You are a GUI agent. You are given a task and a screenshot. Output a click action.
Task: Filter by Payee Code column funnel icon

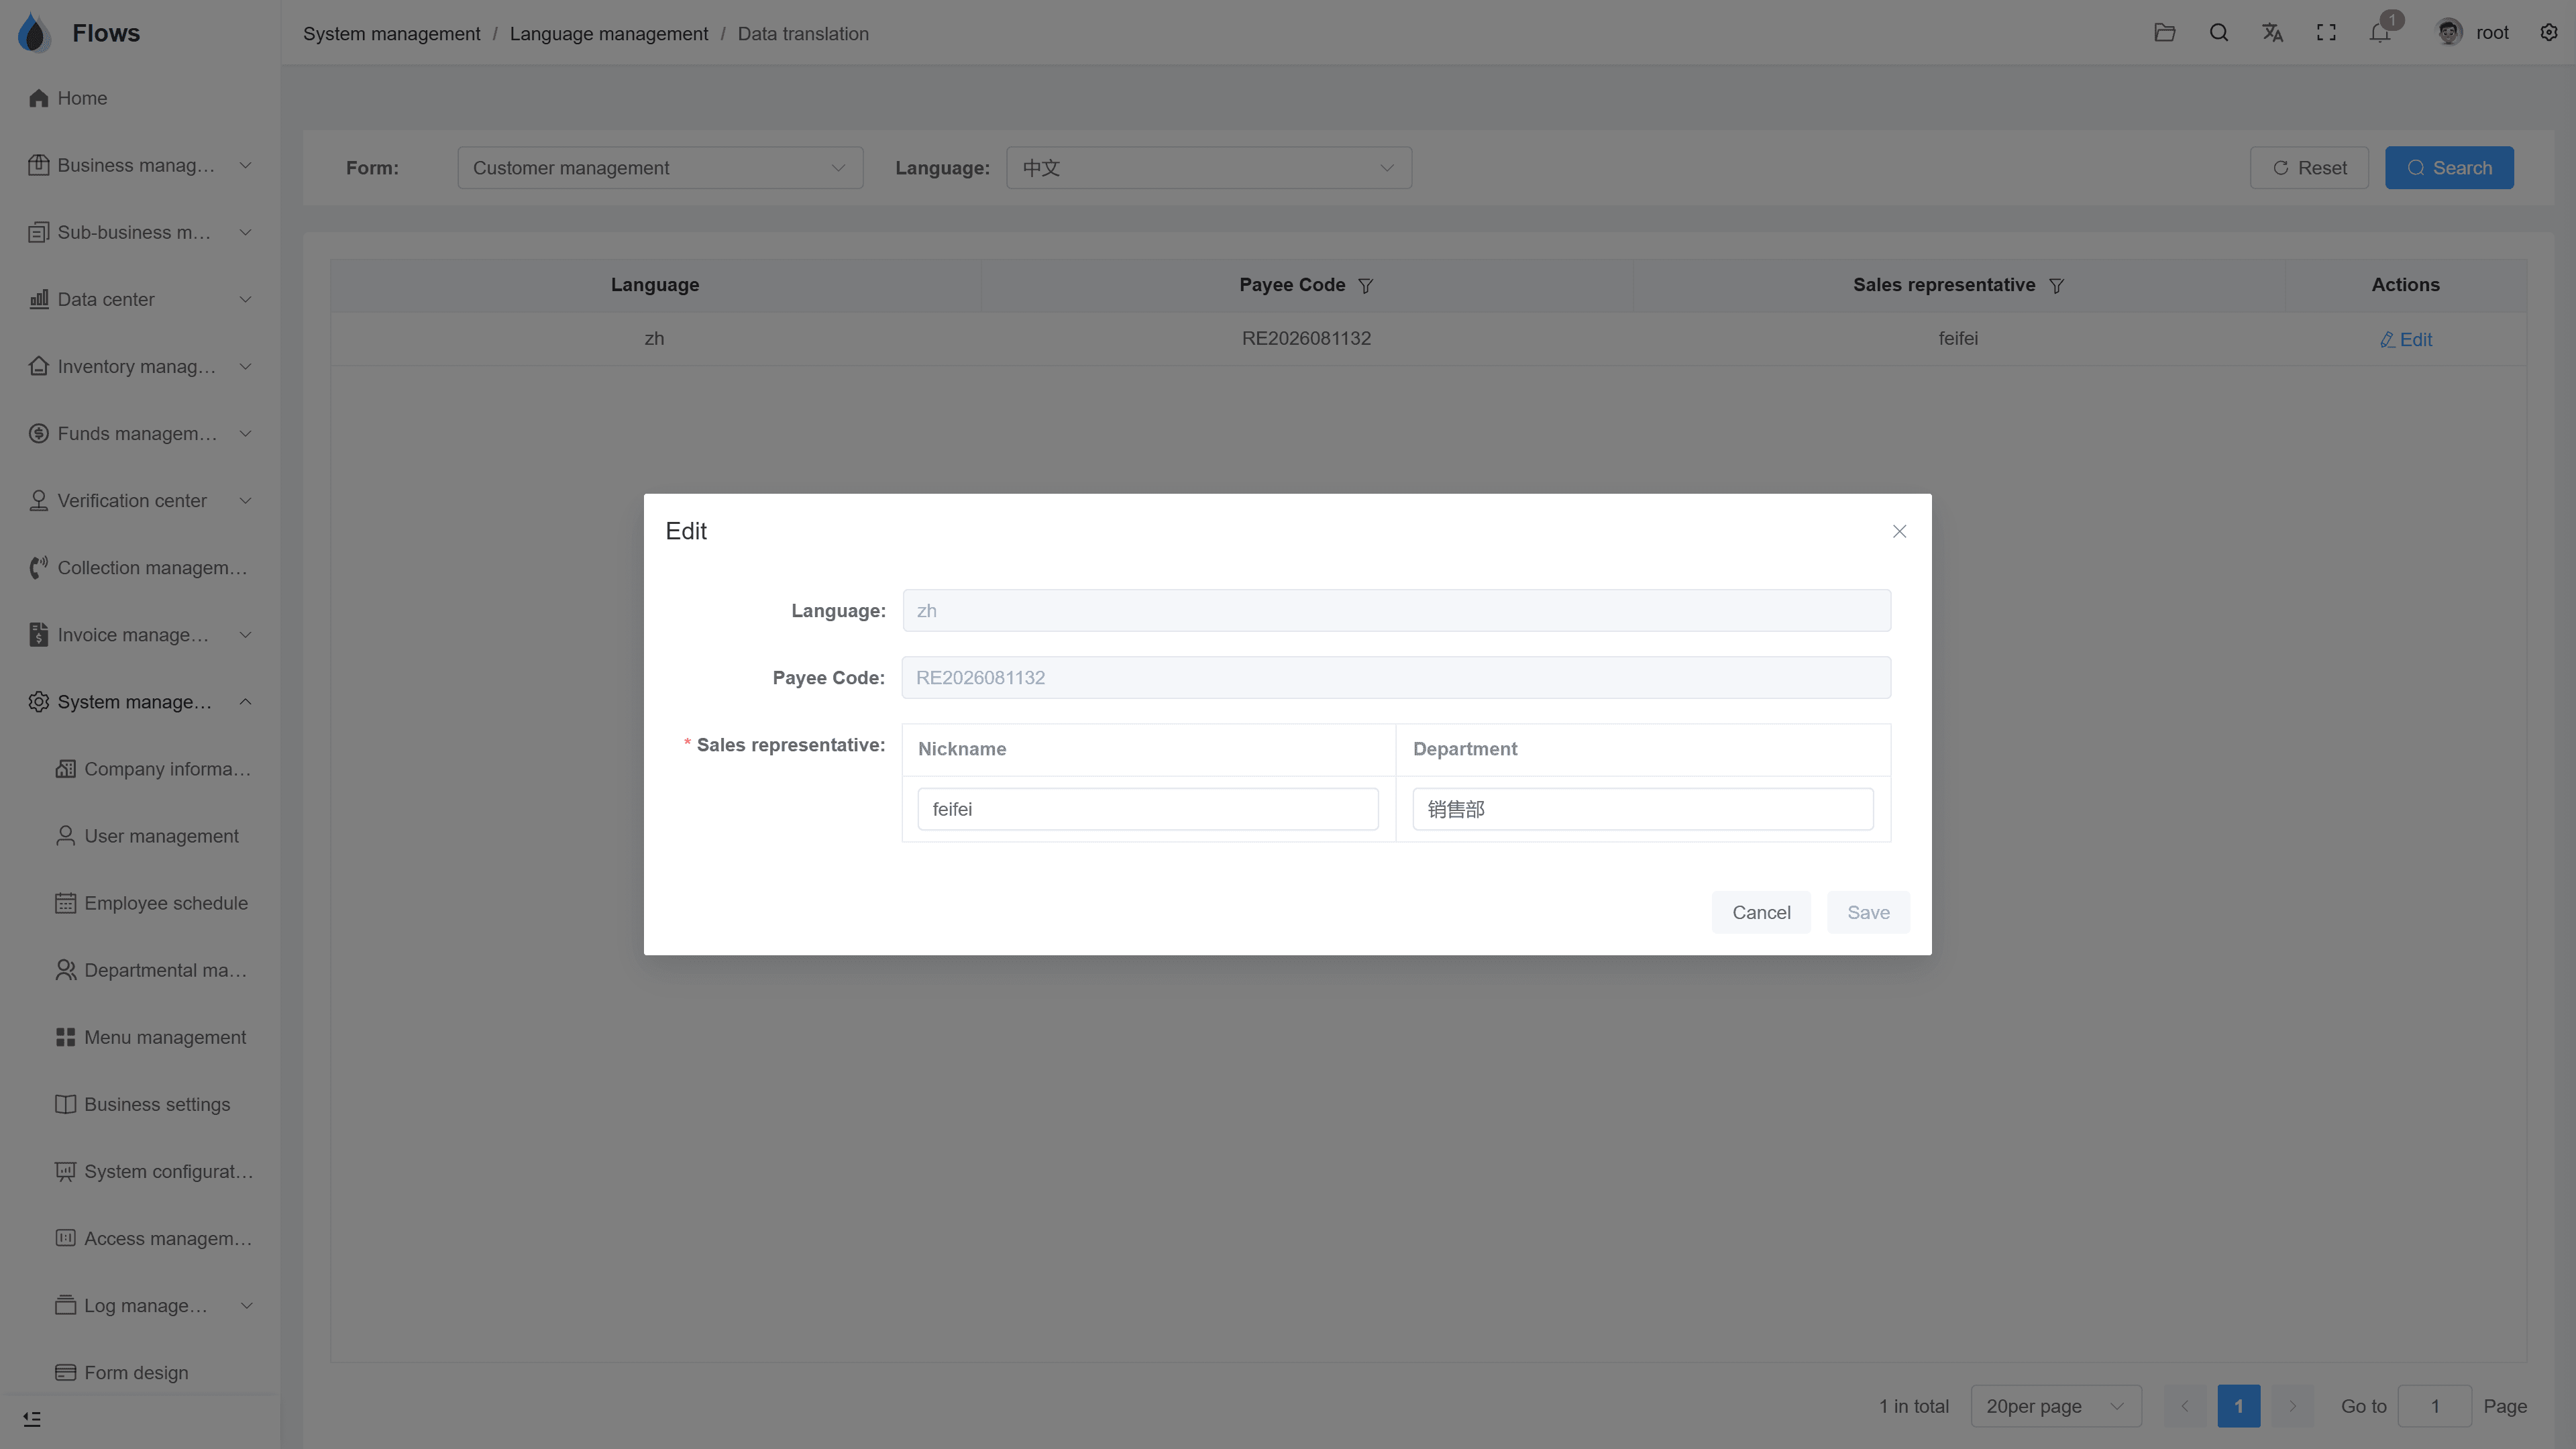[1366, 286]
